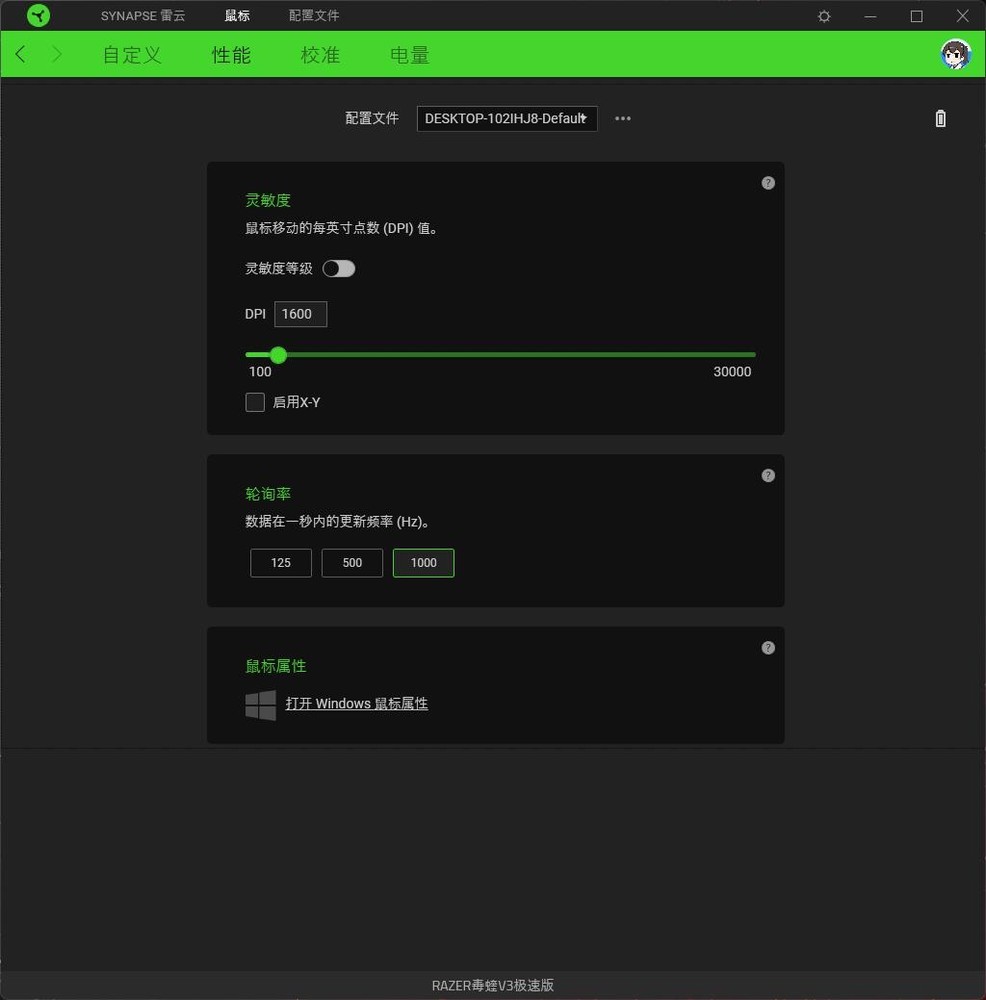This screenshot has width=986, height=1000.
Task: Expand the DESKTOP-102IHJ8-Default profile dropdown
Action: (507, 119)
